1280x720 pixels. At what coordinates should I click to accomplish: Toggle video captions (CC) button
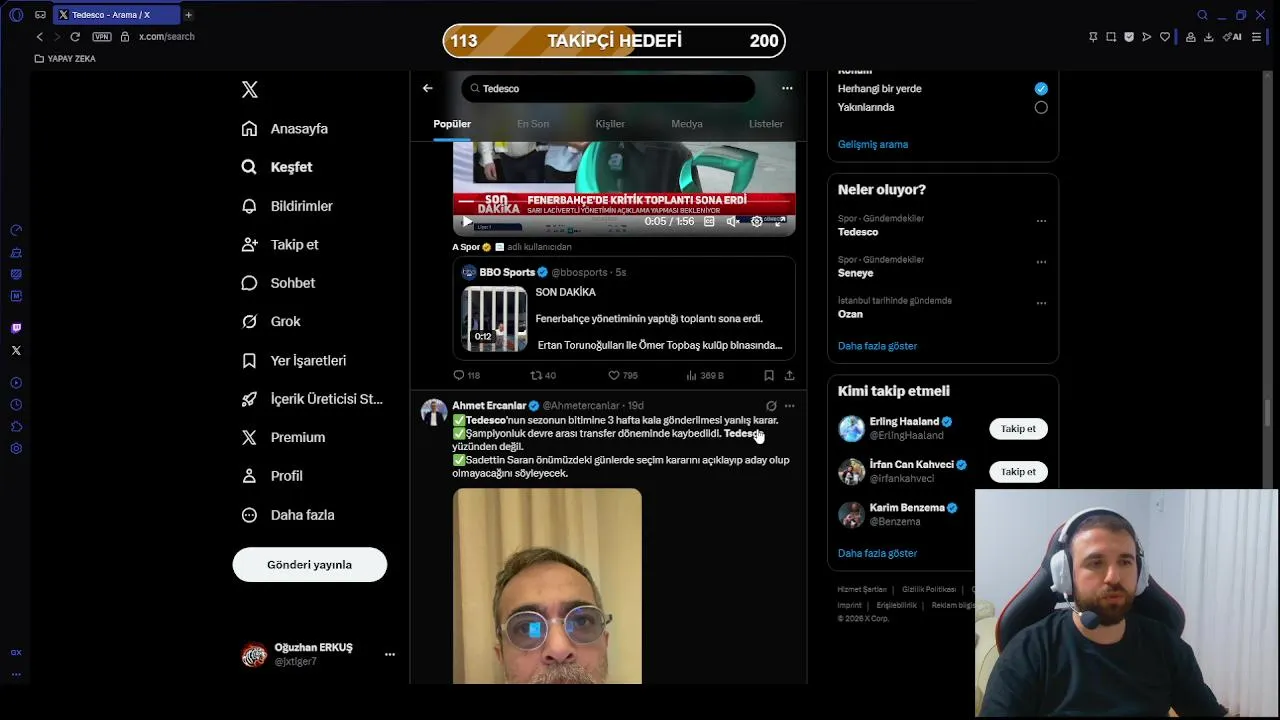[709, 222]
